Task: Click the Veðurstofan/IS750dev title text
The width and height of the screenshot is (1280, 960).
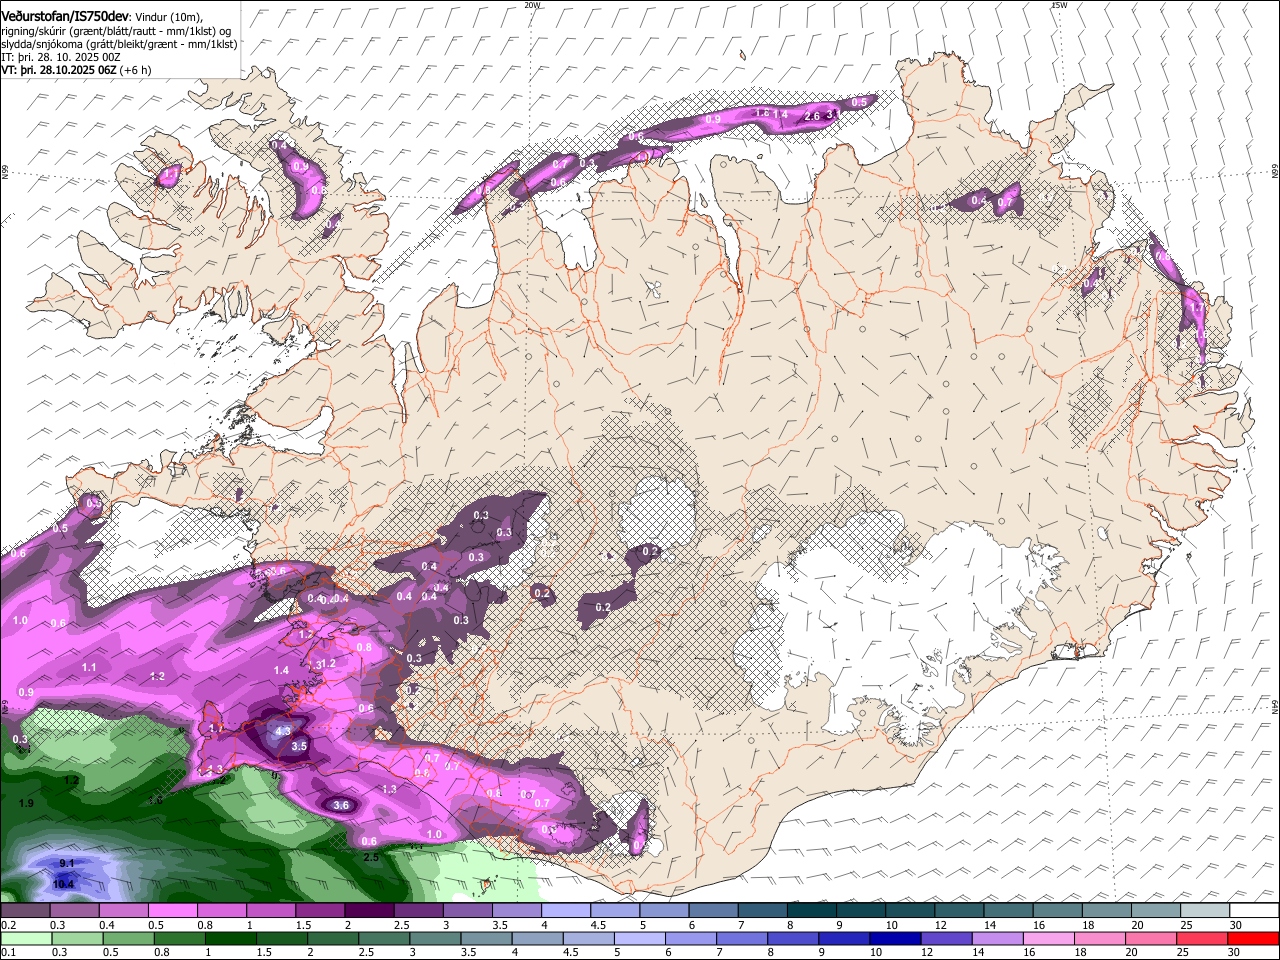Action: pyautogui.click(x=65, y=17)
